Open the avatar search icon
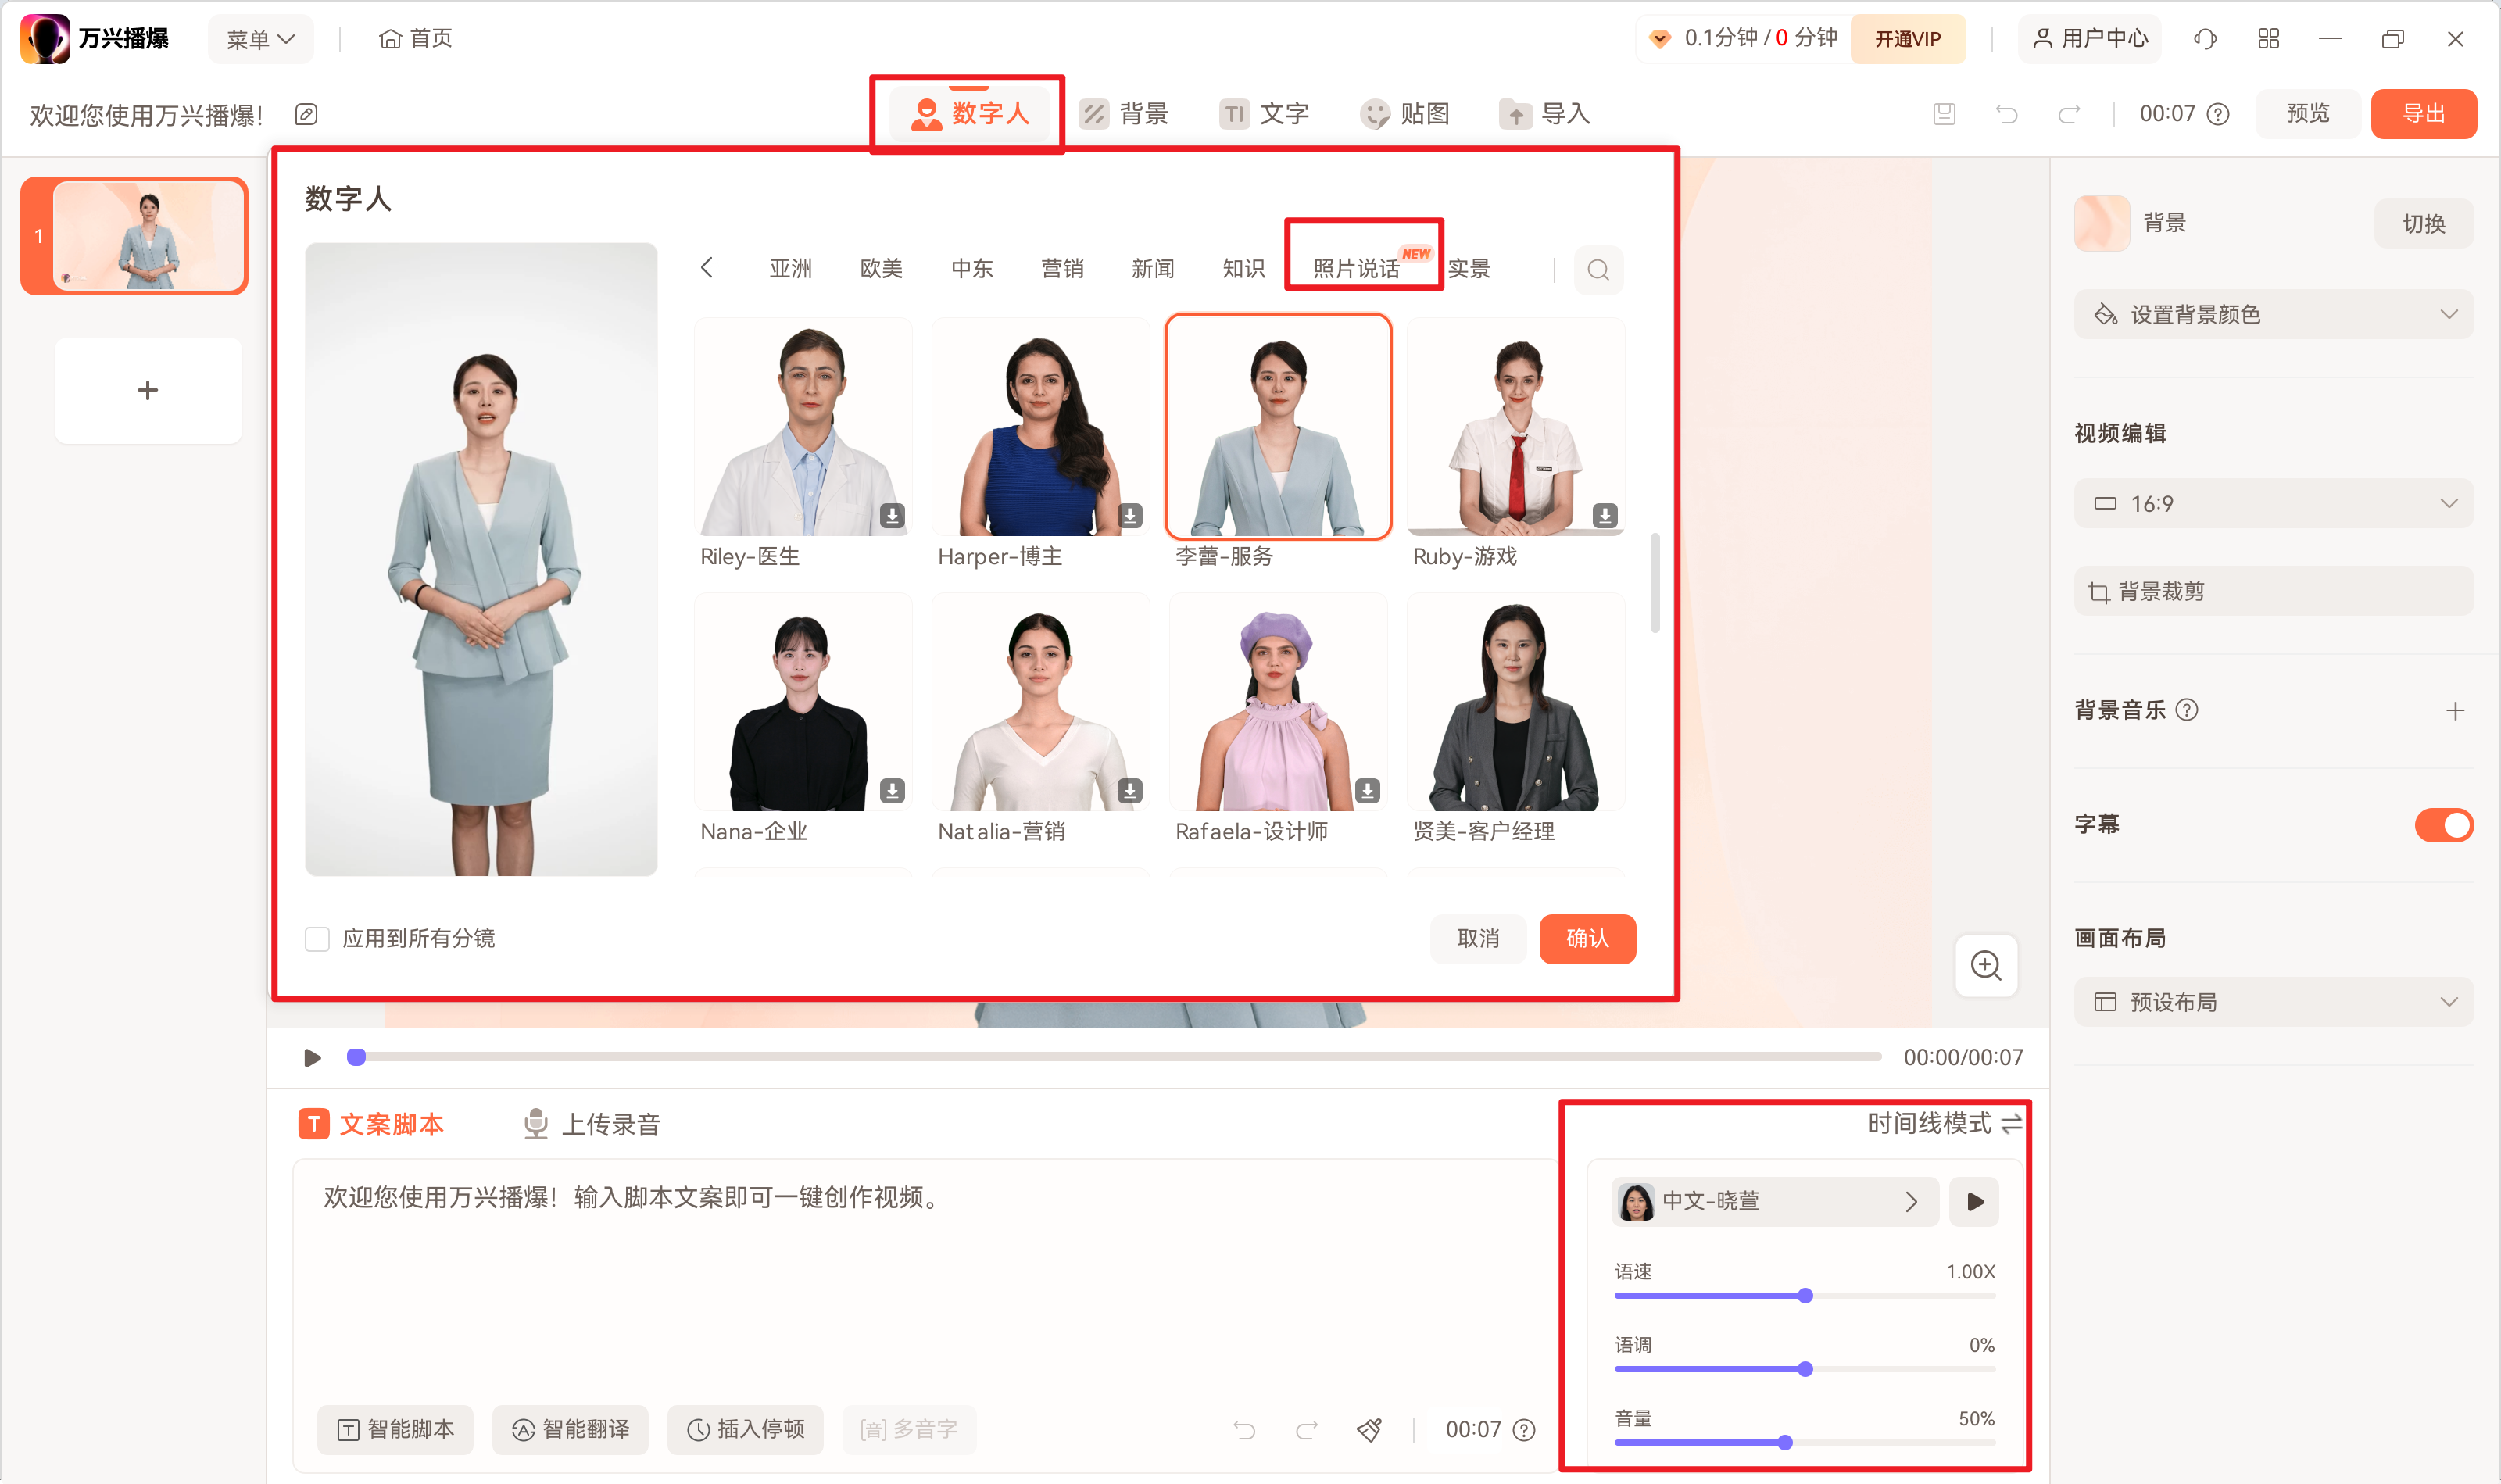The height and width of the screenshot is (1484, 2501). click(x=1598, y=269)
